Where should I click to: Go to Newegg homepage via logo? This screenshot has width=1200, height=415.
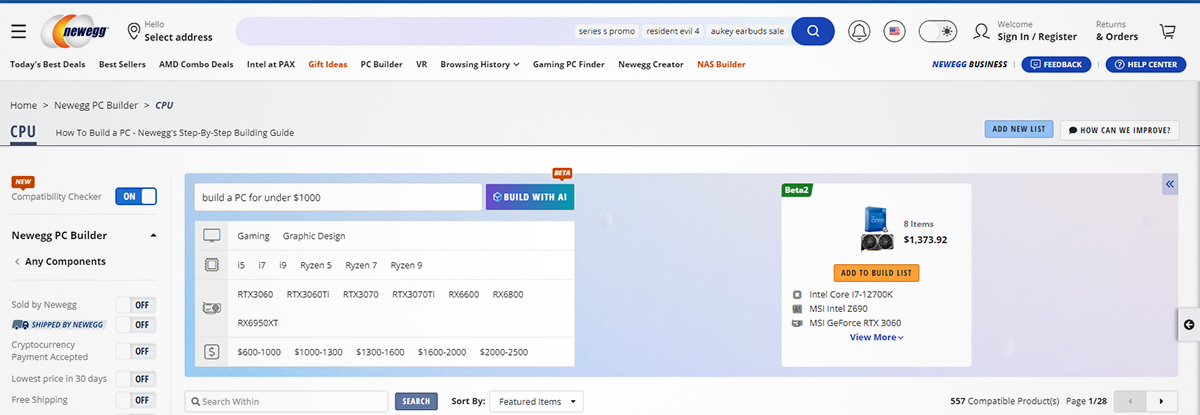tap(75, 31)
